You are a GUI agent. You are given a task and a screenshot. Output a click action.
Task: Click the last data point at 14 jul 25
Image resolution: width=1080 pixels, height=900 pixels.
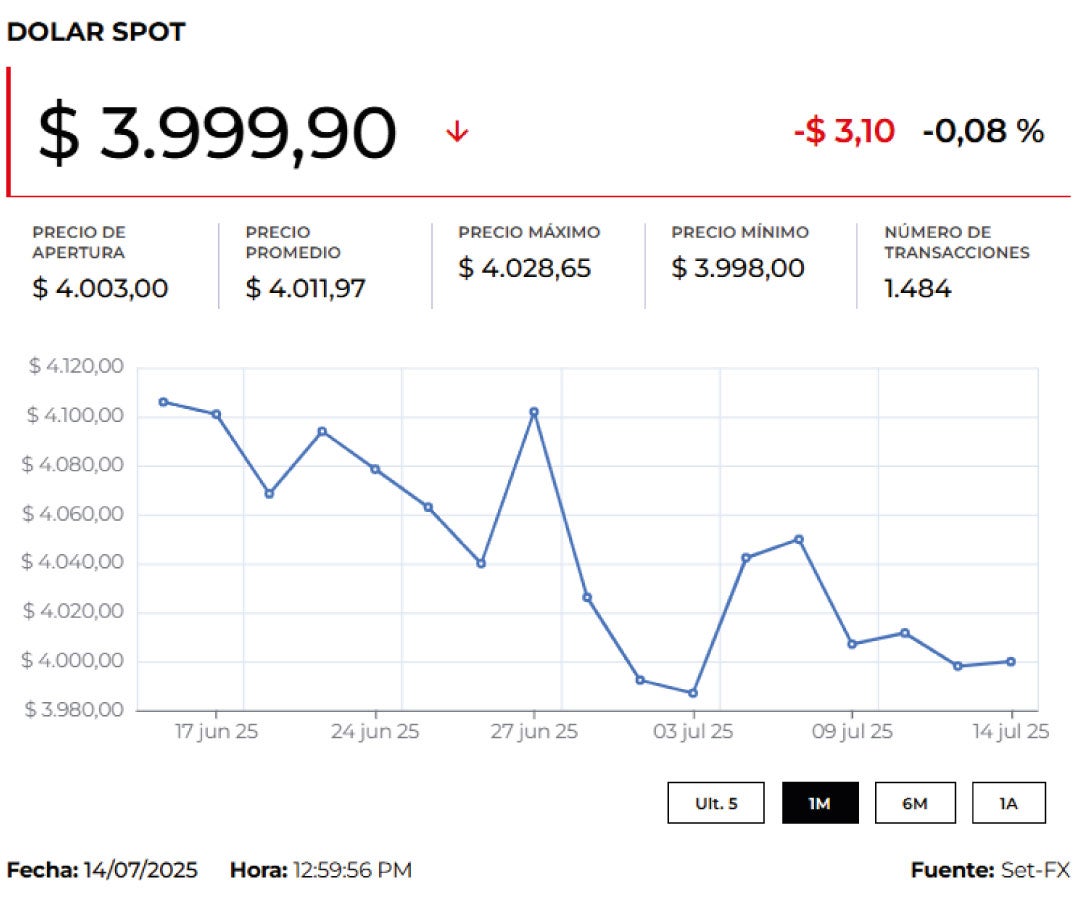[x=1011, y=661]
